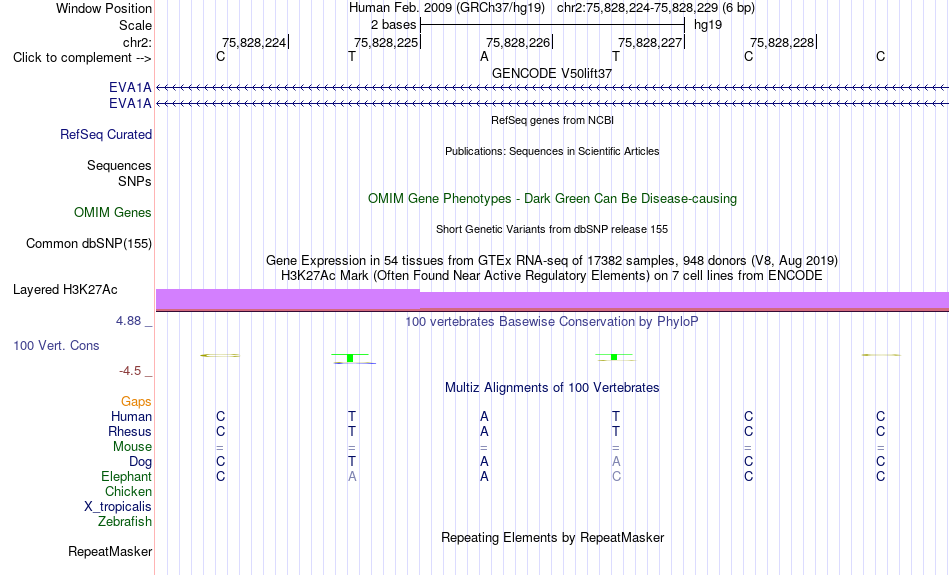950x575 pixels.
Task: Click the coordinate label 75,828,225
Action: [386, 42]
